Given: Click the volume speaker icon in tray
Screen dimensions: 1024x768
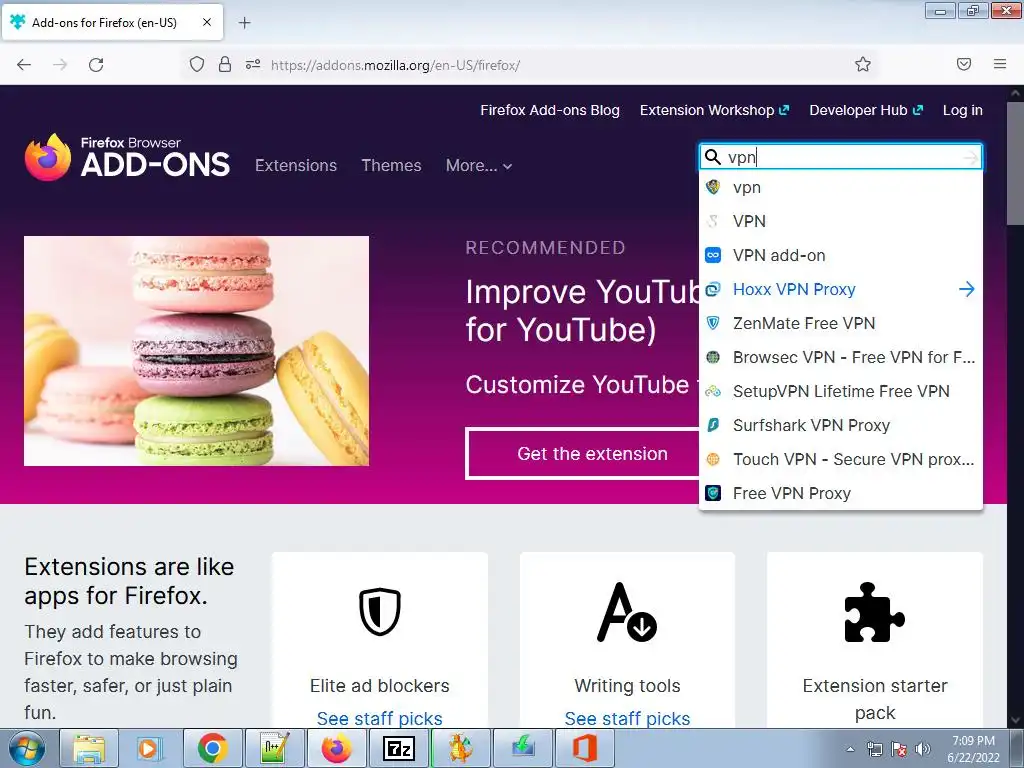Looking at the screenshot, I should click(x=923, y=749).
